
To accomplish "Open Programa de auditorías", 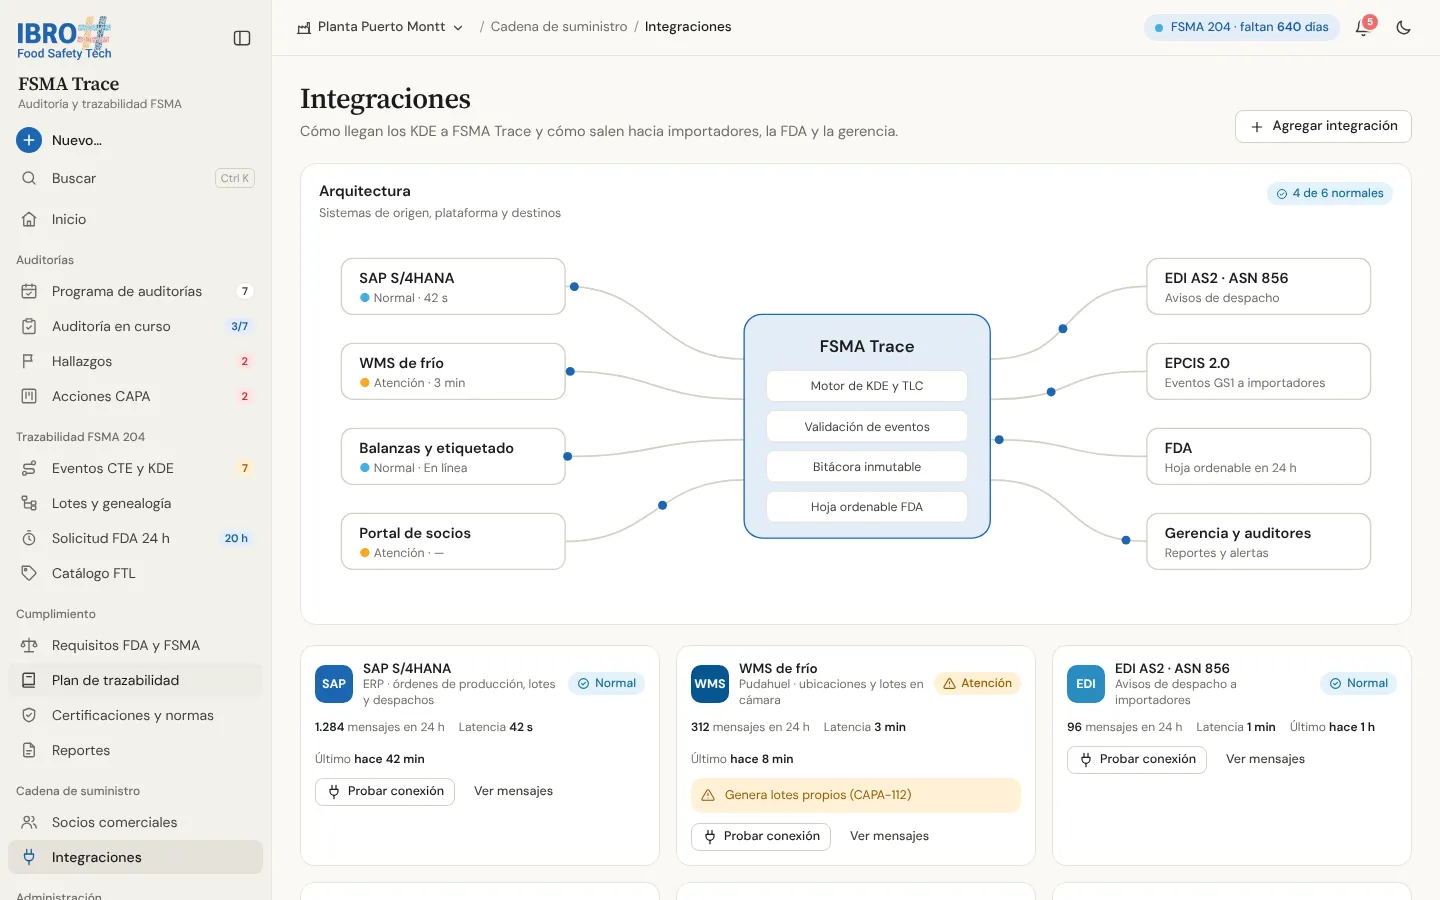I will (x=136, y=291).
